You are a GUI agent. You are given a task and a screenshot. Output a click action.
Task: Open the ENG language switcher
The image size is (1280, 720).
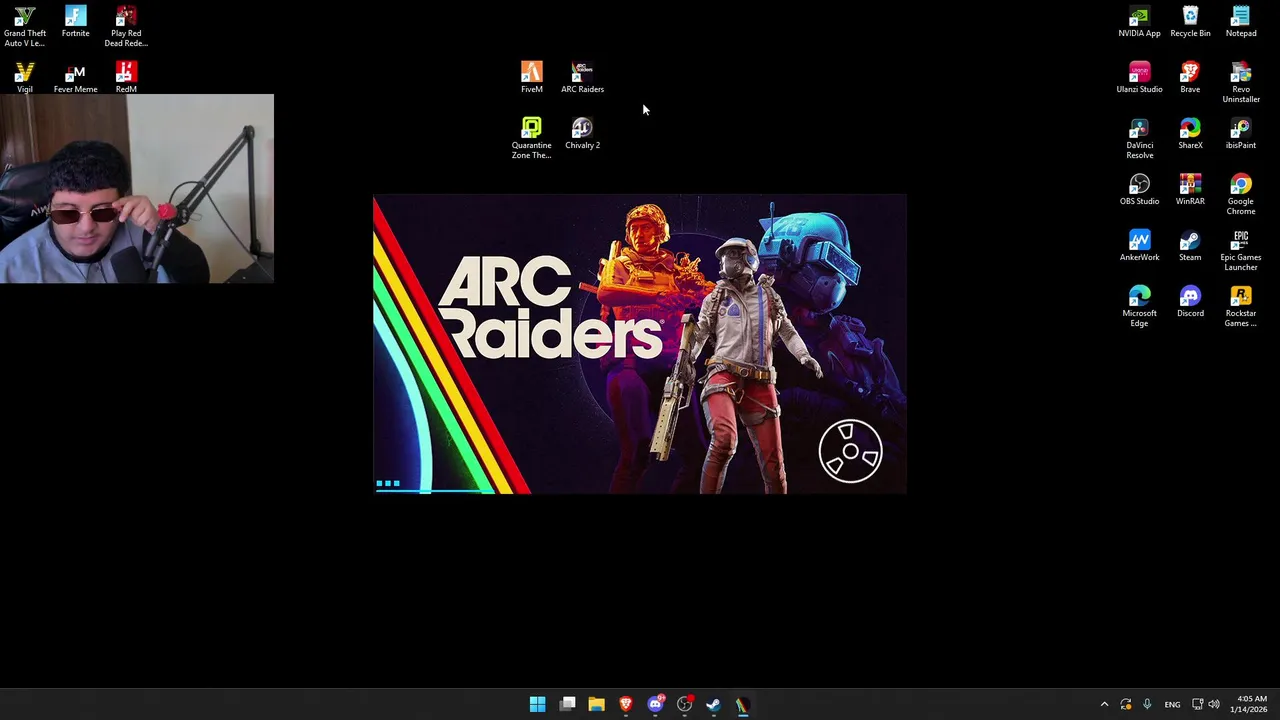pyautogui.click(x=1172, y=704)
